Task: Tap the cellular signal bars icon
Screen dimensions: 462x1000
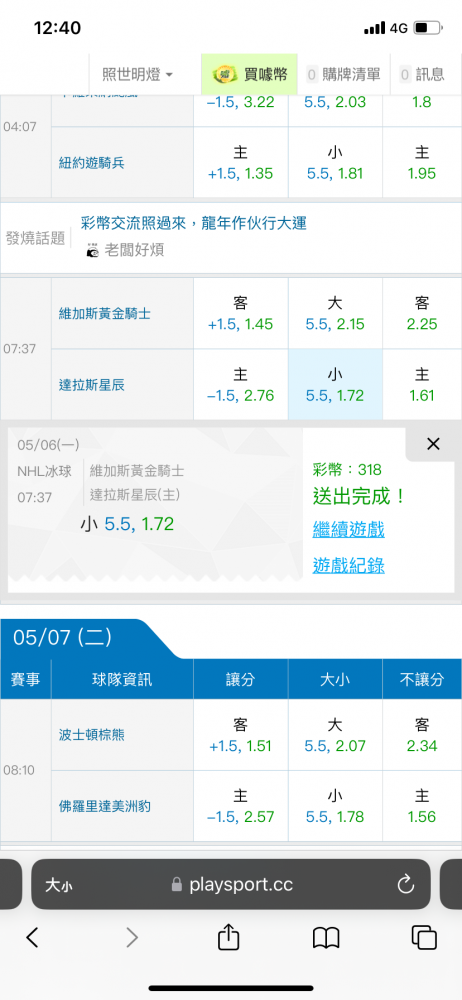Action: (x=375, y=28)
